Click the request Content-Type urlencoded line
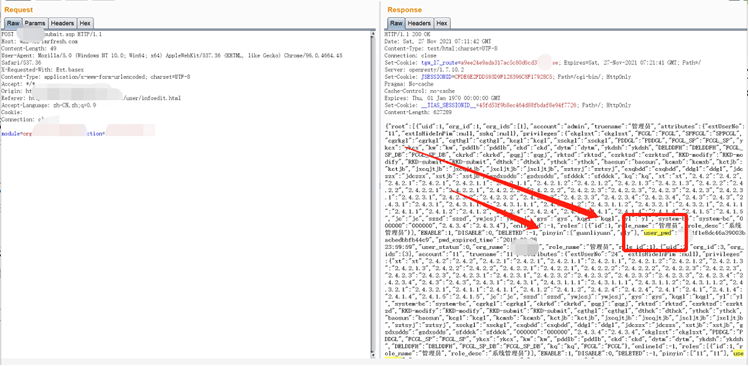The width and height of the screenshot is (749, 366). pyautogui.click(x=96, y=76)
